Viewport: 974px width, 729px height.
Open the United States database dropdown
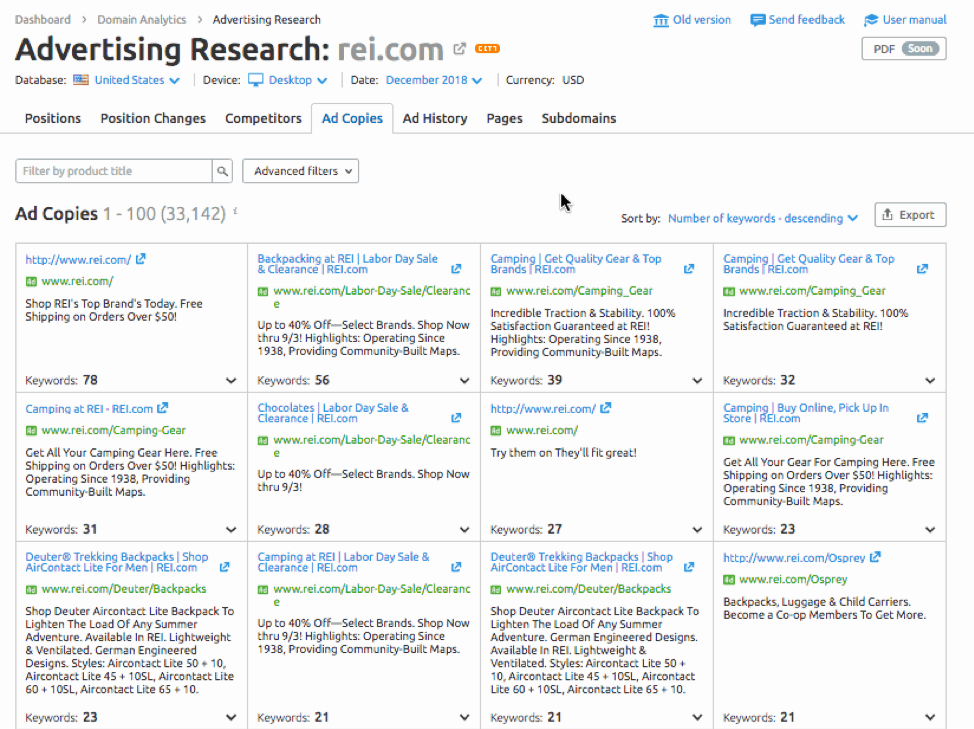click(137, 80)
